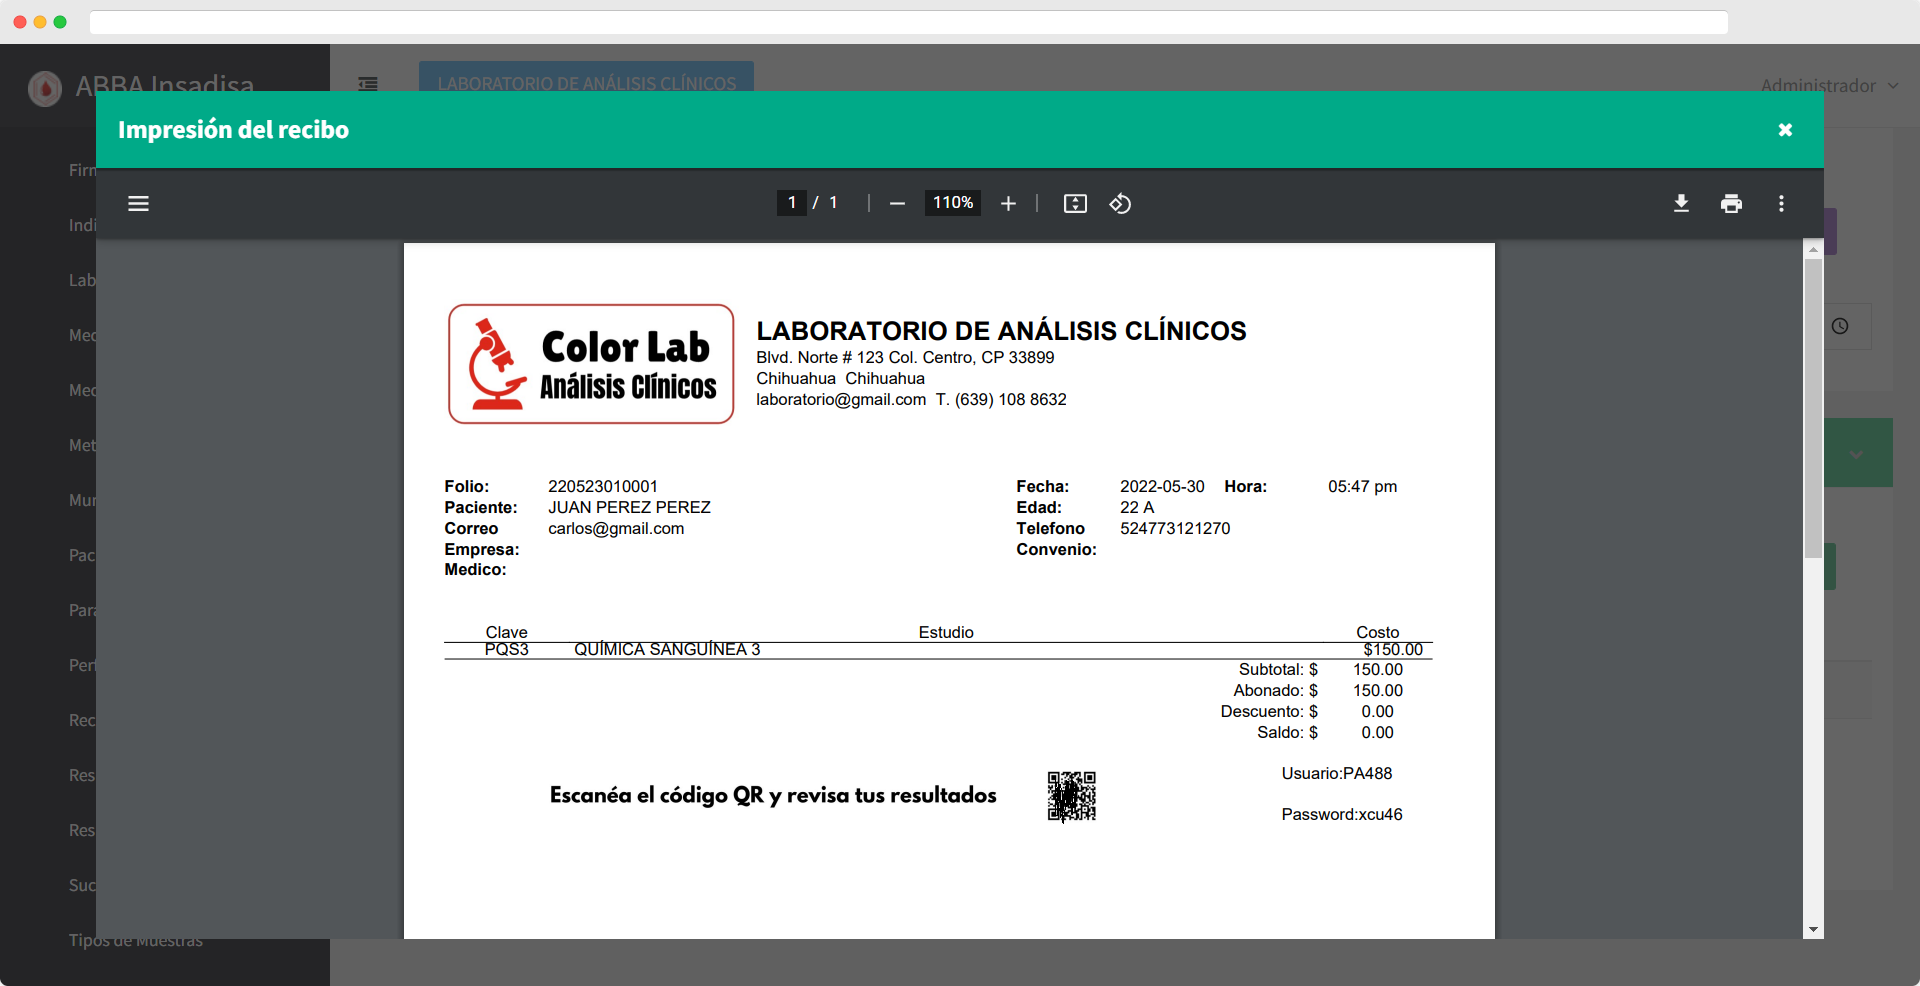Open Tipos de Muestras in sidebar
Image resolution: width=1920 pixels, height=986 pixels.
click(136, 941)
